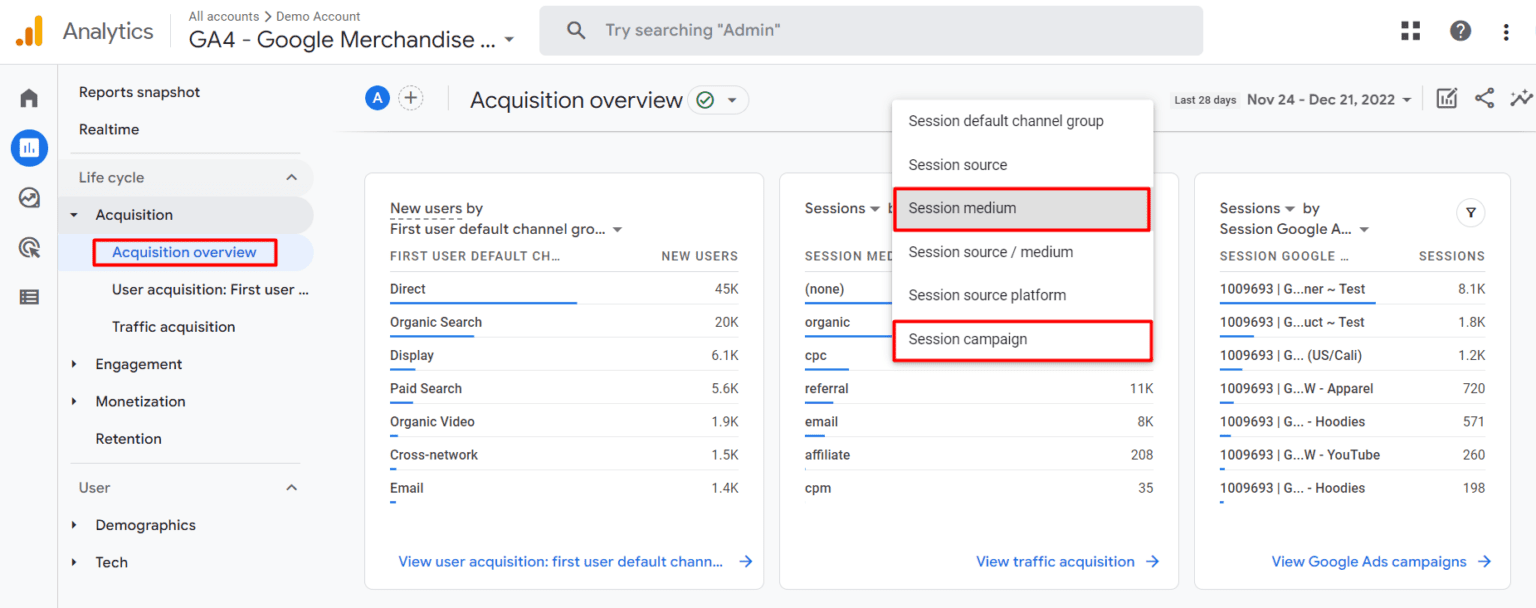Click the Share this report icon
This screenshot has height=608, width=1536.
1484,98
